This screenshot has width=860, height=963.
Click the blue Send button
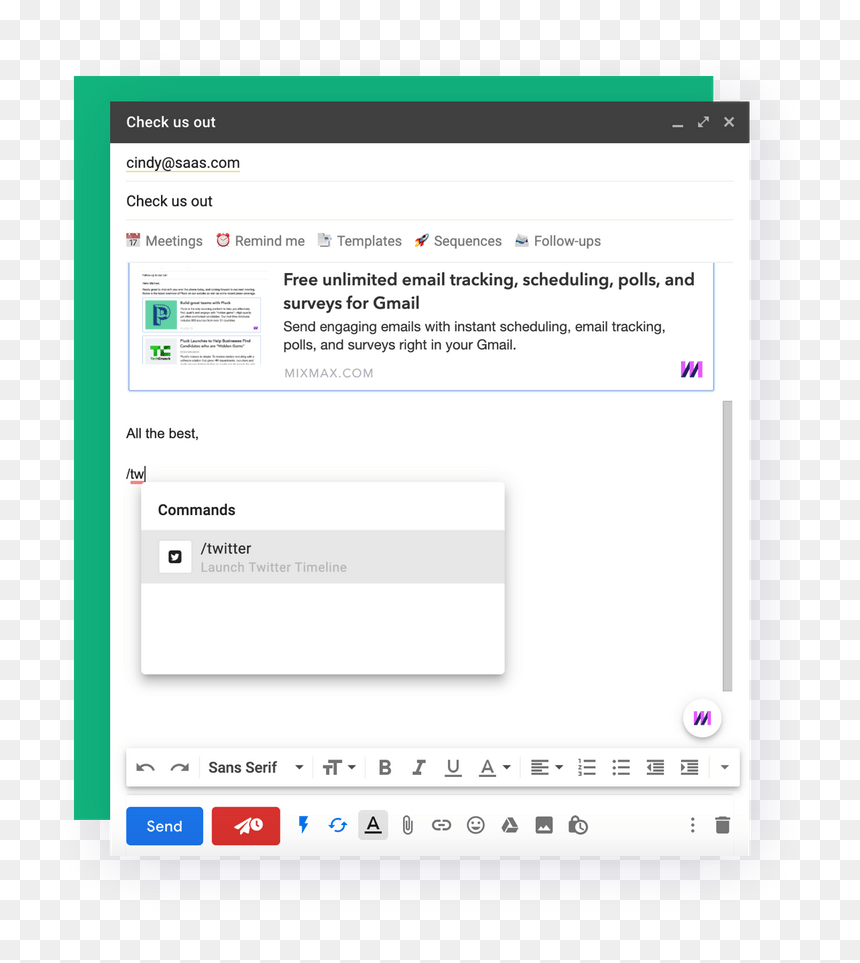click(165, 826)
